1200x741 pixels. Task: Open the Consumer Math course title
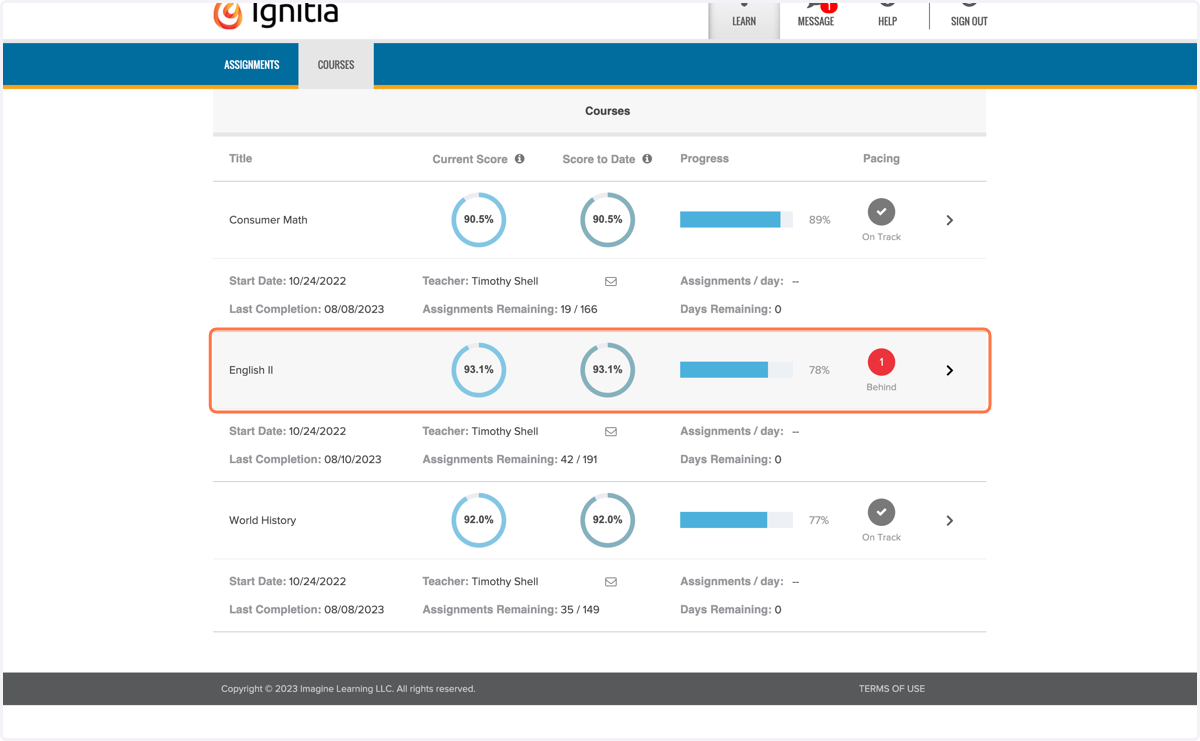pos(268,220)
